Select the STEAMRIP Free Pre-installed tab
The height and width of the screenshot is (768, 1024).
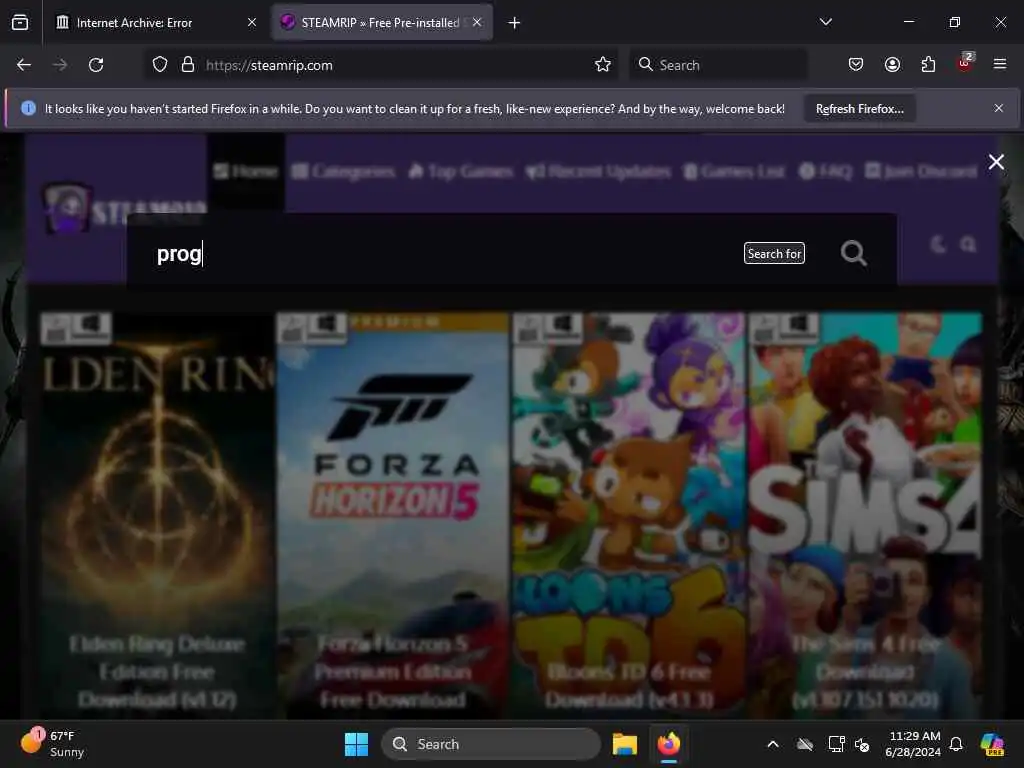(382, 22)
